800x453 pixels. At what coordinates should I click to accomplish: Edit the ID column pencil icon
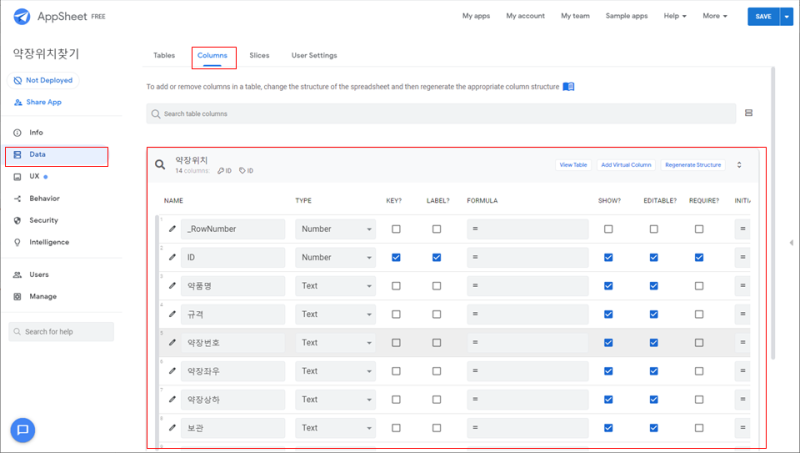172,257
